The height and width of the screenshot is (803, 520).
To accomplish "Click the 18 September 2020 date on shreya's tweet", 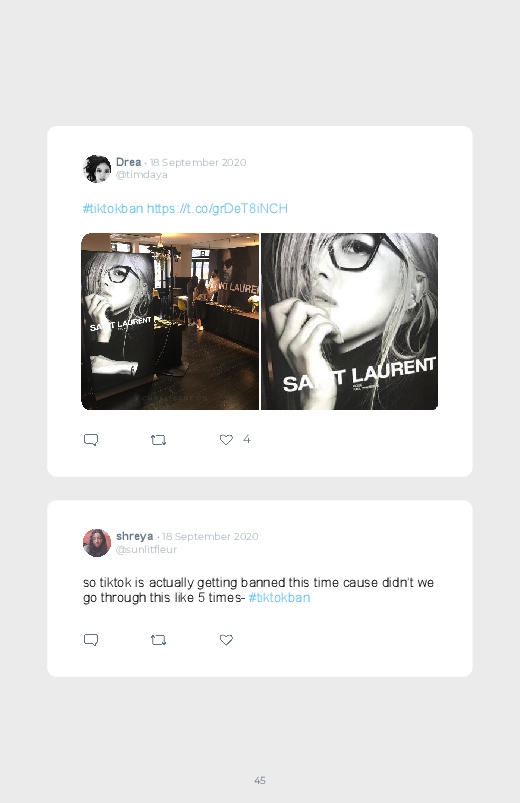I will [x=210, y=536].
